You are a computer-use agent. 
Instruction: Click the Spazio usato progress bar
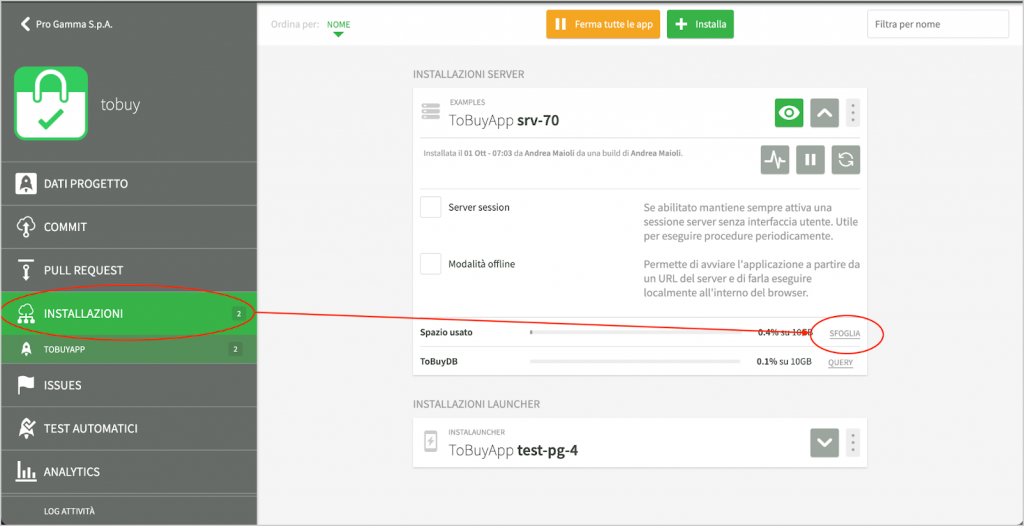635,333
